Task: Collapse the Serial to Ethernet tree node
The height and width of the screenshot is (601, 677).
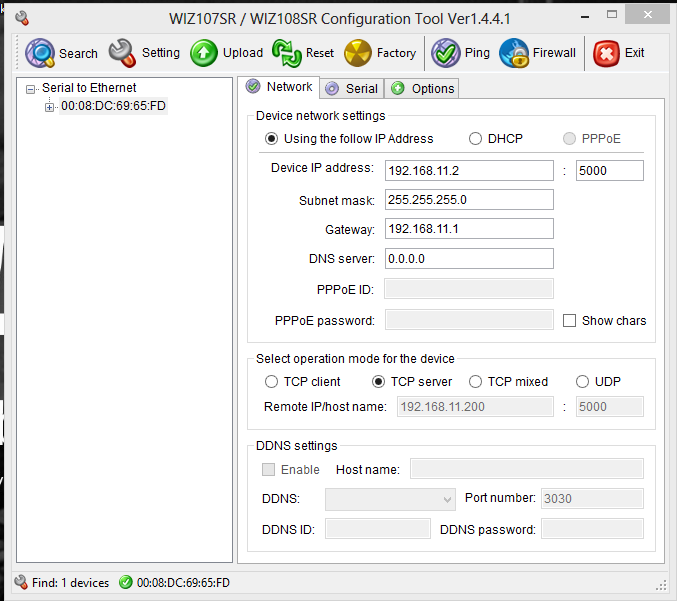Action: (30, 89)
